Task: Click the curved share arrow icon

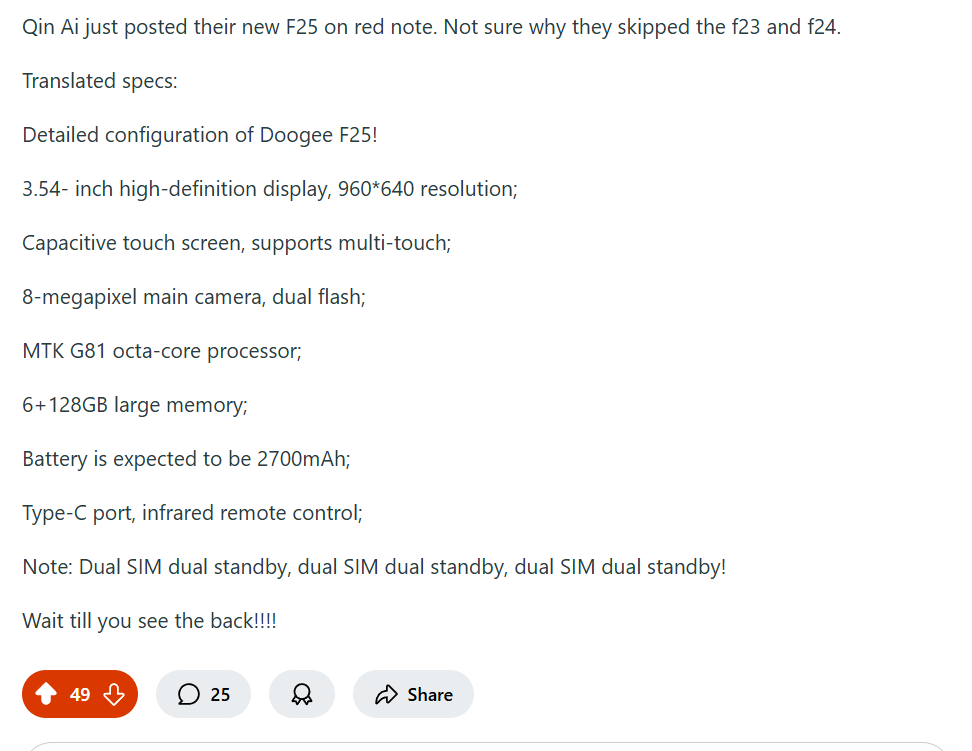Action: pyautogui.click(x=386, y=694)
